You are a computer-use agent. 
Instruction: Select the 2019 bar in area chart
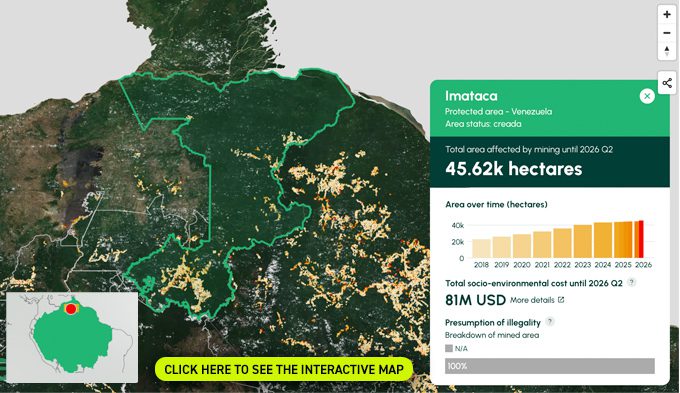(501, 247)
